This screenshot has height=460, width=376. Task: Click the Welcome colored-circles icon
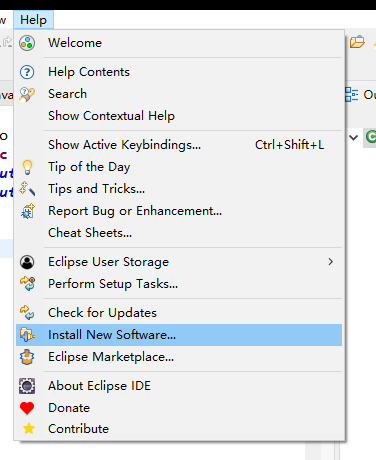(x=27, y=43)
